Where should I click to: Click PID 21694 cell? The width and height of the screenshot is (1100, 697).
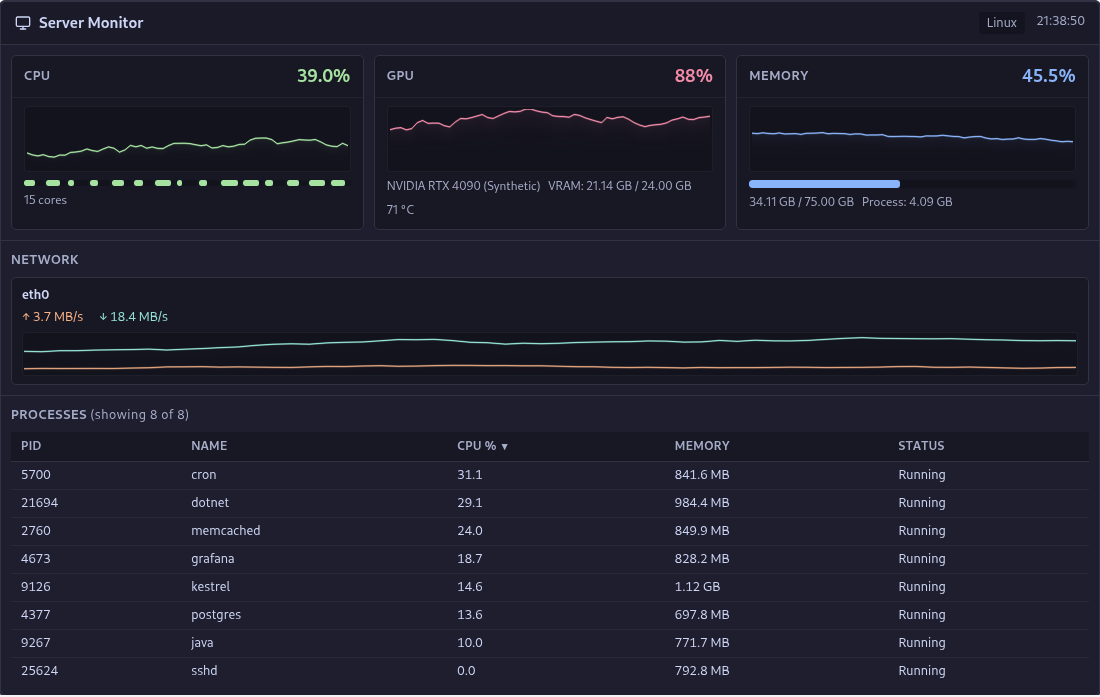point(39,503)
